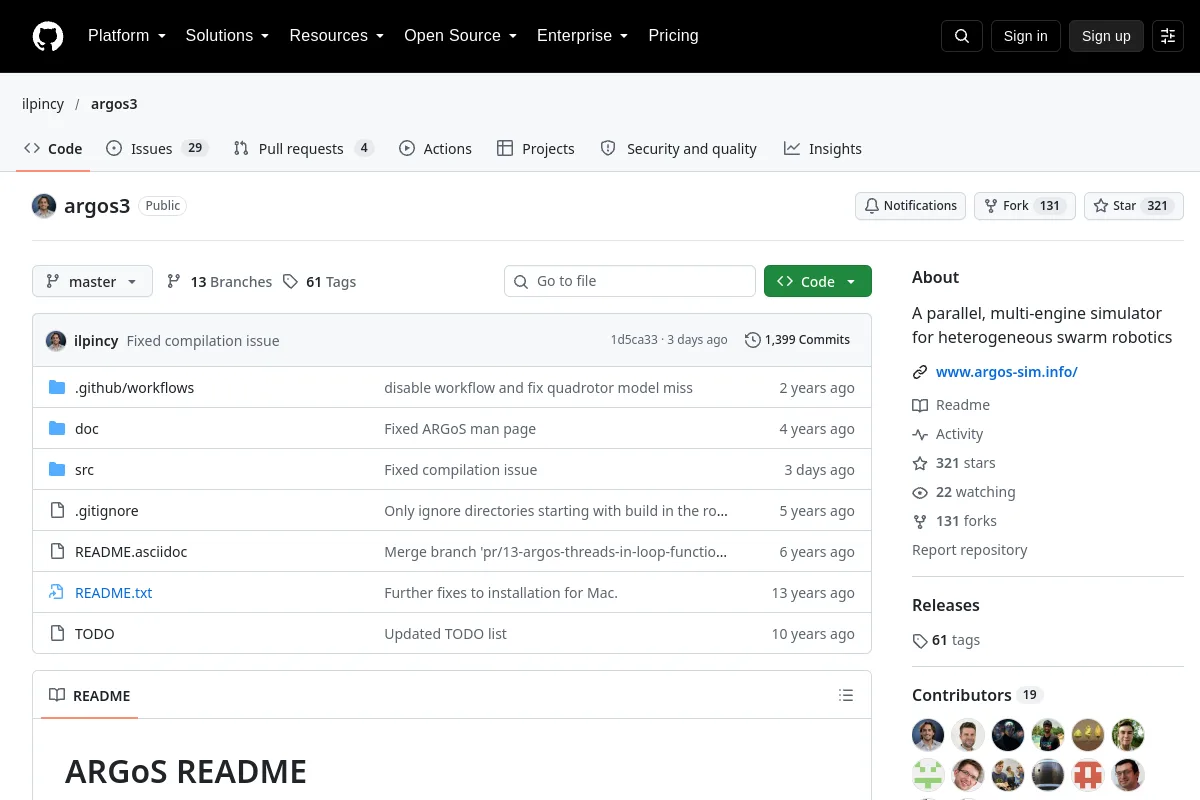Go to the Pricing page
1200x800 pixels.
coord(673,36)
